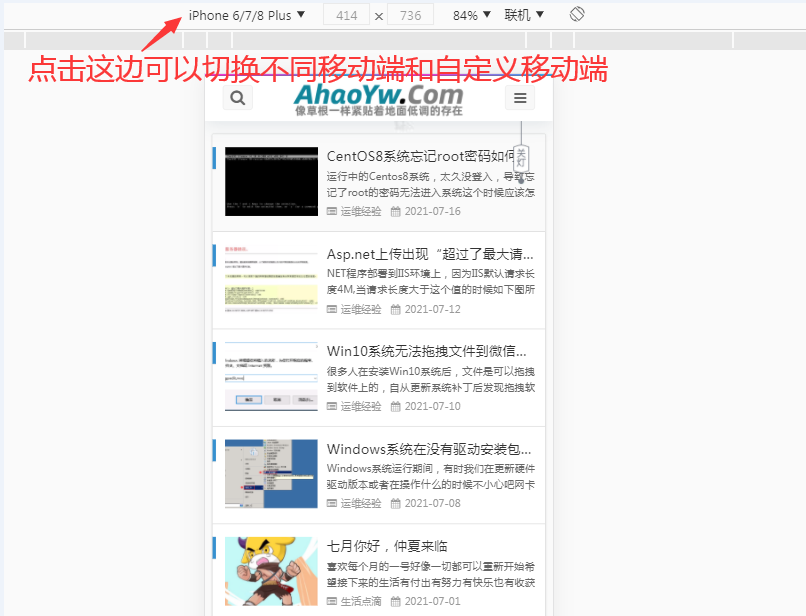
Task: Click the viewport height field showing 736
Action: (410, 16)
